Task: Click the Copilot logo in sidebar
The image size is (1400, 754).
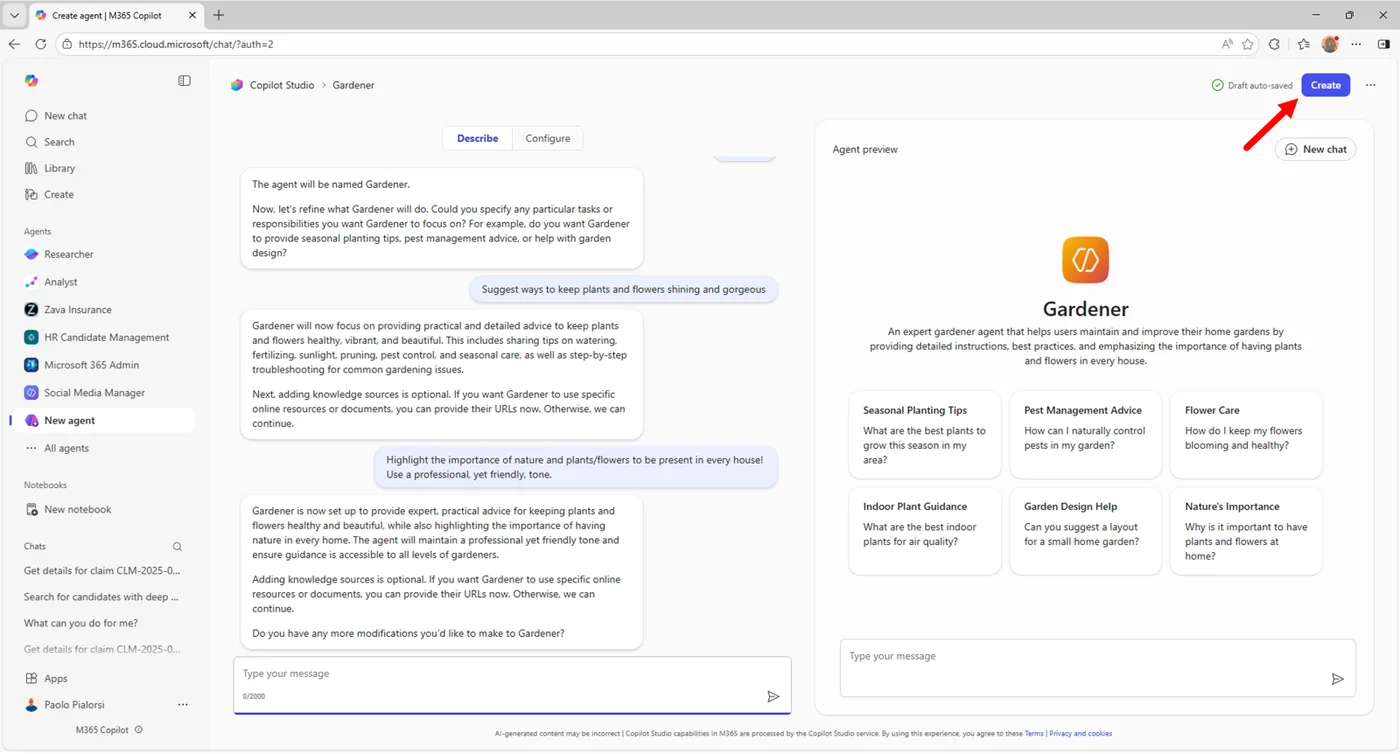Action: 31,81
